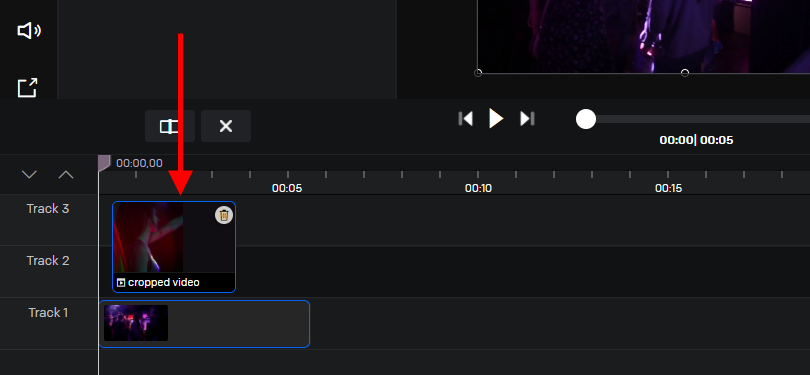Play the video preview
Image resolution: width=810 pixels, height=375 pixels.
496,118
